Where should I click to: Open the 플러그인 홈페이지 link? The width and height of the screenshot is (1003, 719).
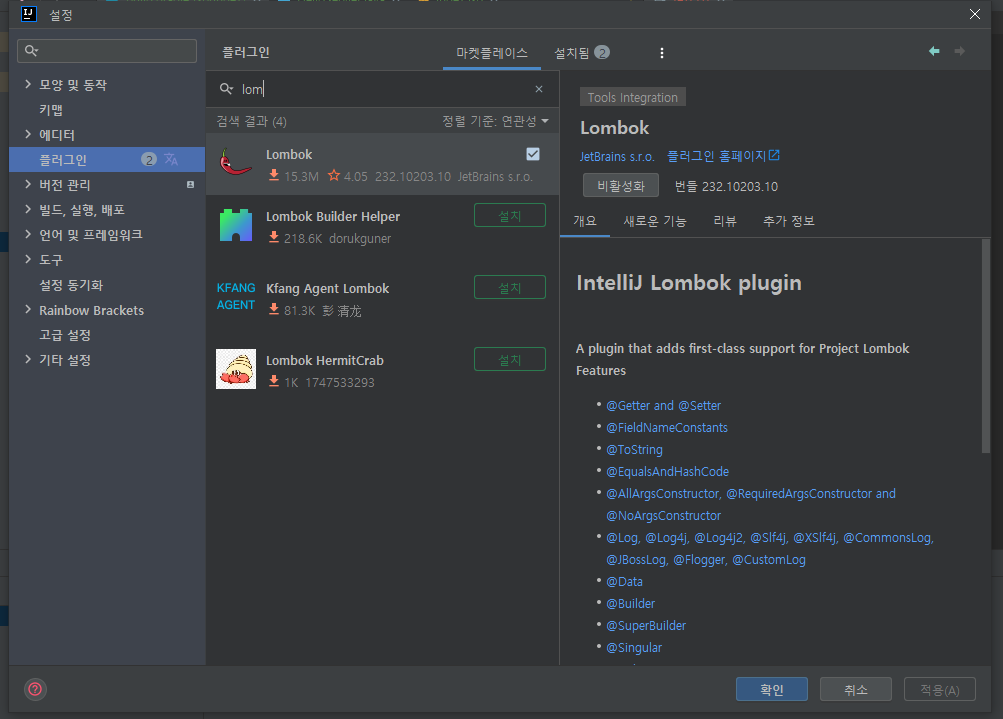(716, 156)
